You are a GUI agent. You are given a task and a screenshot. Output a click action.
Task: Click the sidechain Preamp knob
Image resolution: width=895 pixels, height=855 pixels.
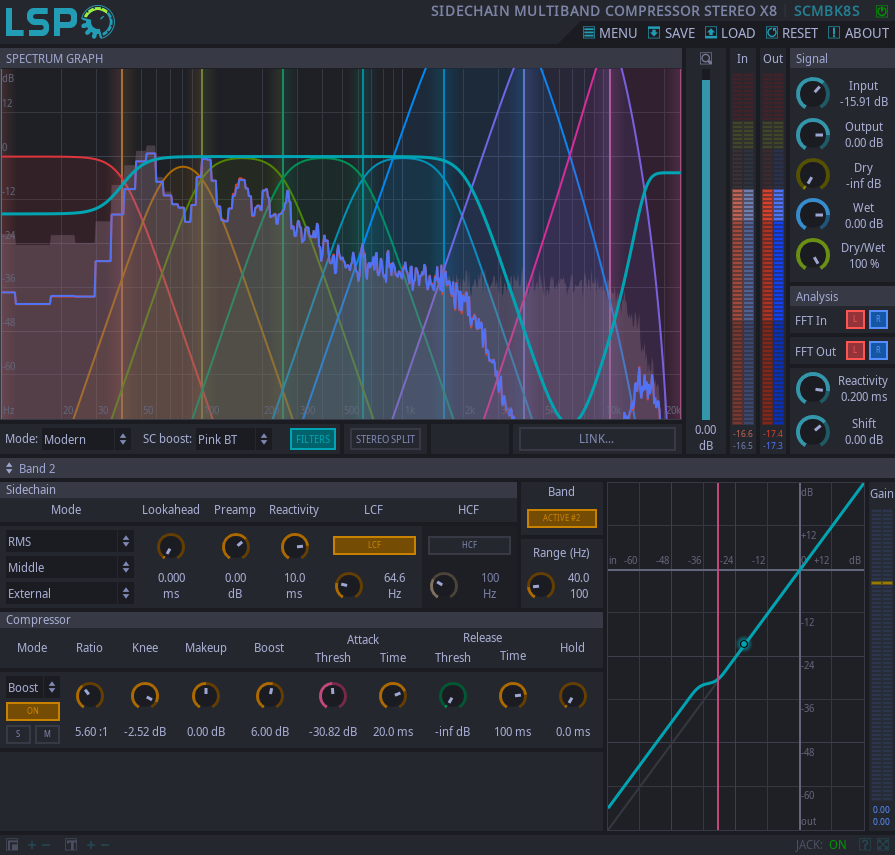point(235,547)
